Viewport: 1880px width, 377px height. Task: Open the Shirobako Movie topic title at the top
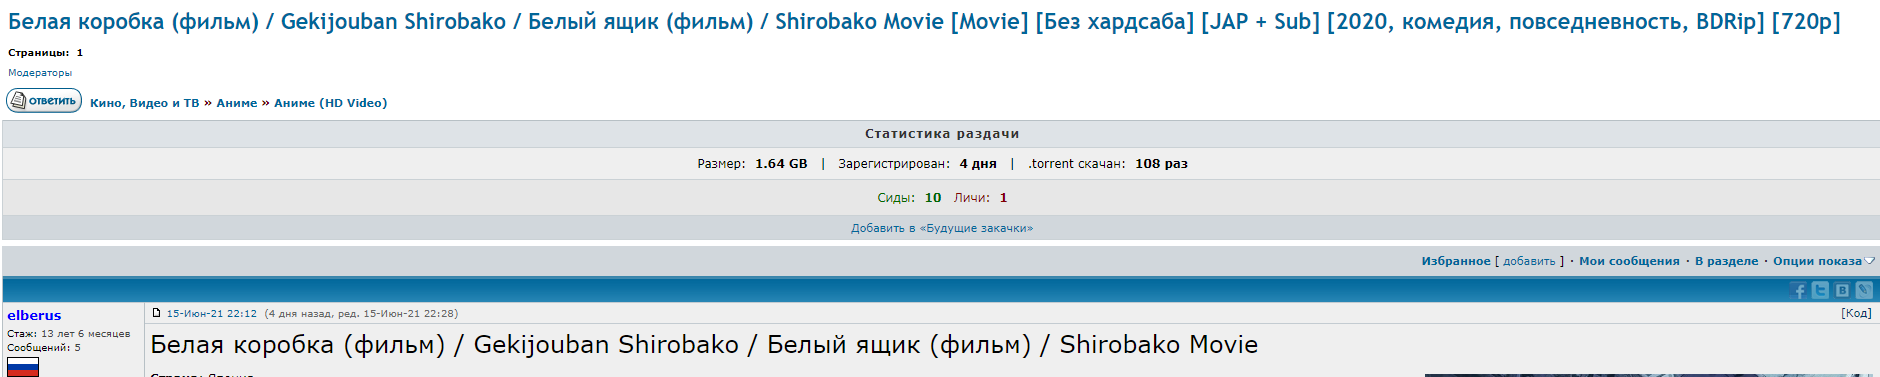point(924,21)
